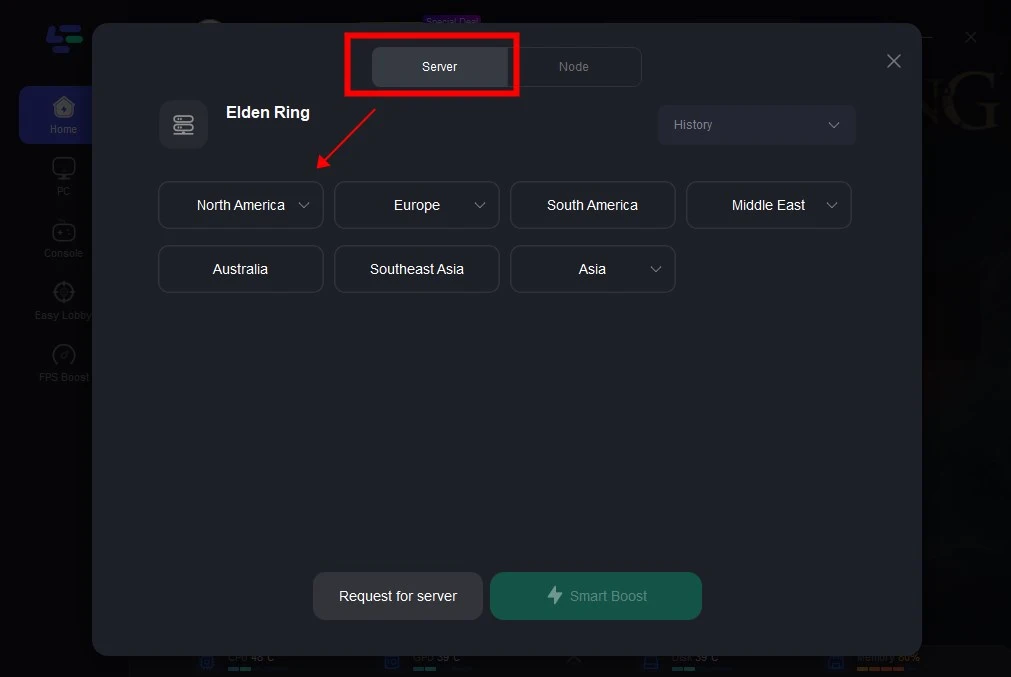Switch to the Node tab

tap(573, 67)
